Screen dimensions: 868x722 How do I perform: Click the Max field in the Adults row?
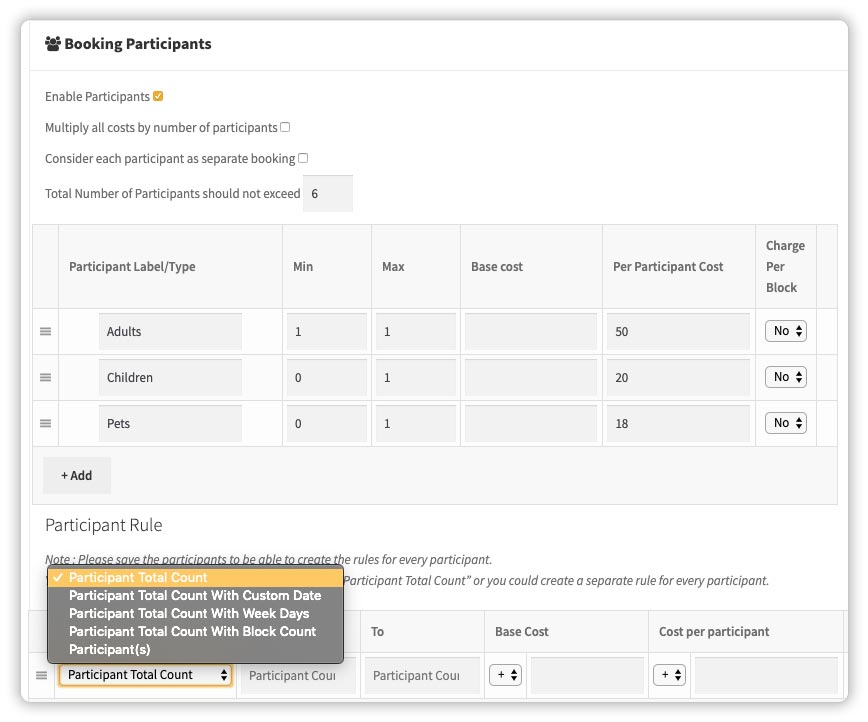[x=416, y=332]
